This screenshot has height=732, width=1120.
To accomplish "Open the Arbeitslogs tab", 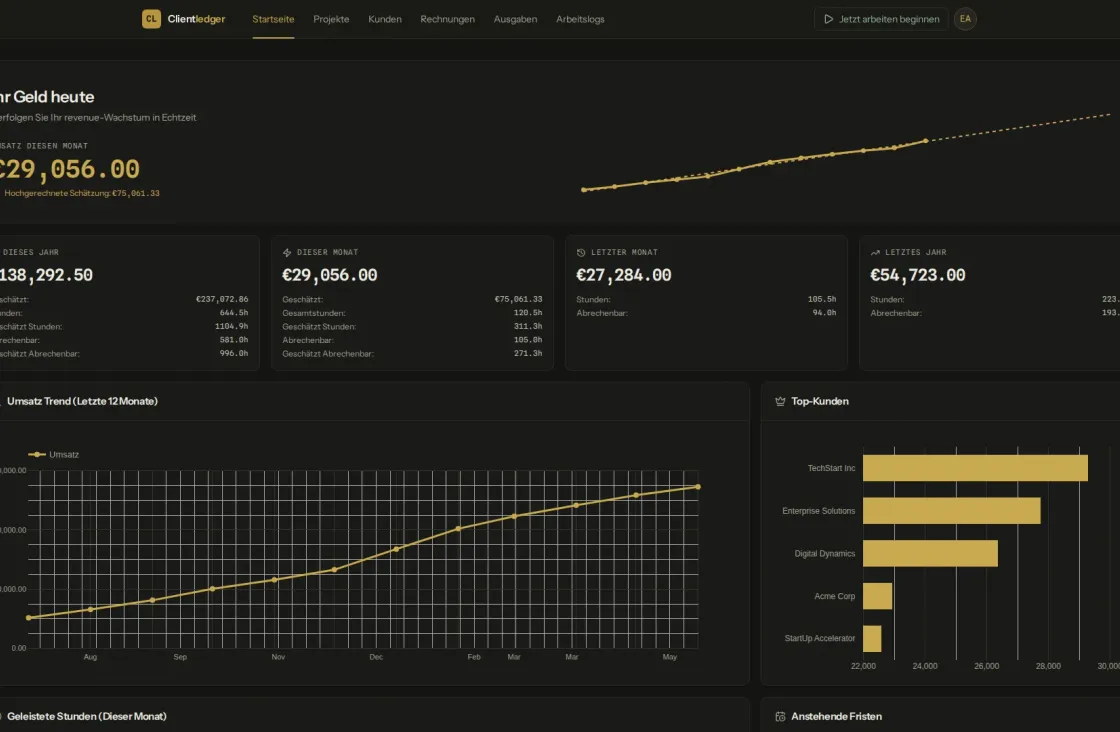I will point(580,19).
